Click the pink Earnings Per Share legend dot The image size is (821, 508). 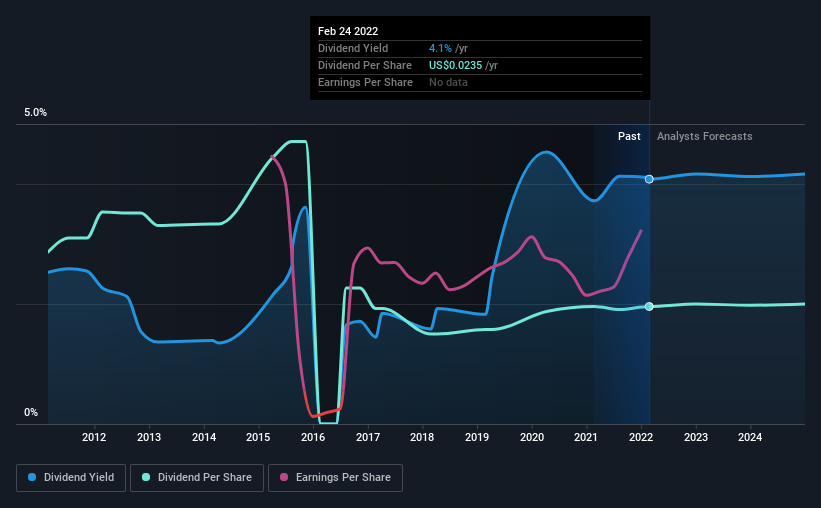point(284,477)
